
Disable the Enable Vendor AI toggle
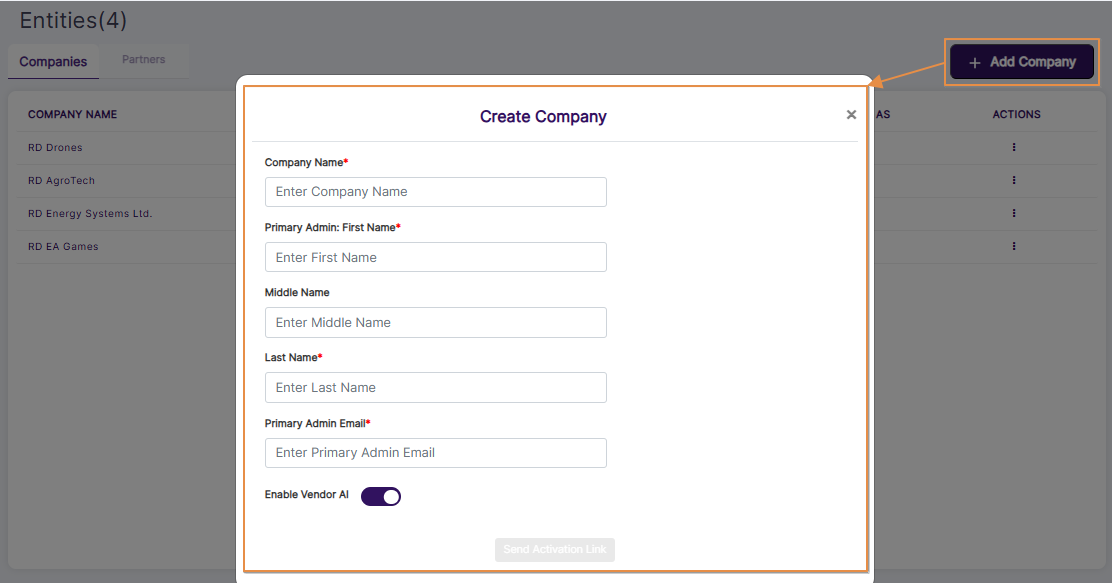point(381,496)
